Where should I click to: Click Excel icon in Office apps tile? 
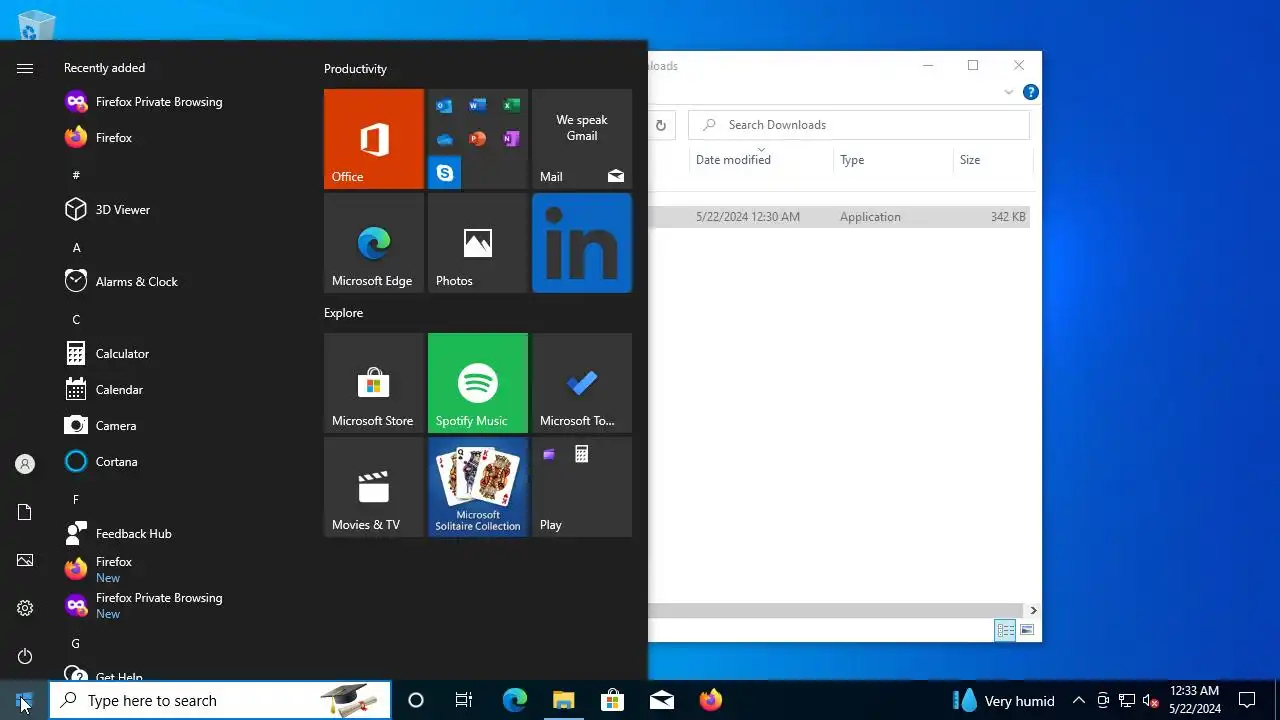coord(511,105)
